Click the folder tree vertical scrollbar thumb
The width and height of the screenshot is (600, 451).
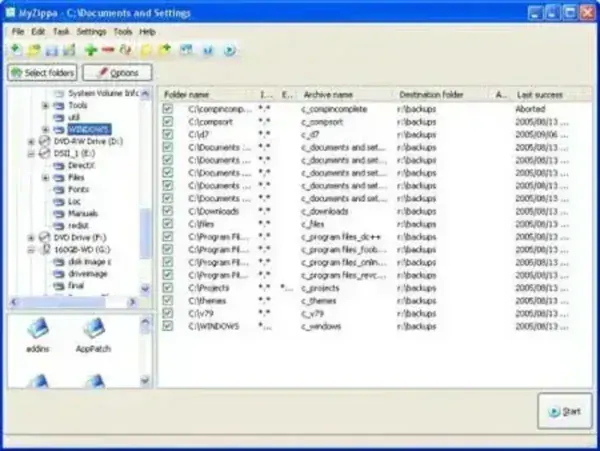pos(145,233)
